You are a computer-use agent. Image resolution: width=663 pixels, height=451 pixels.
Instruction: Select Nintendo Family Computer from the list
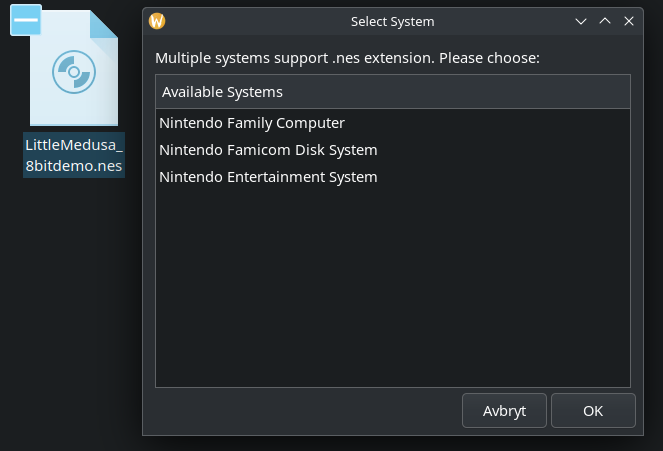[252, 123]
